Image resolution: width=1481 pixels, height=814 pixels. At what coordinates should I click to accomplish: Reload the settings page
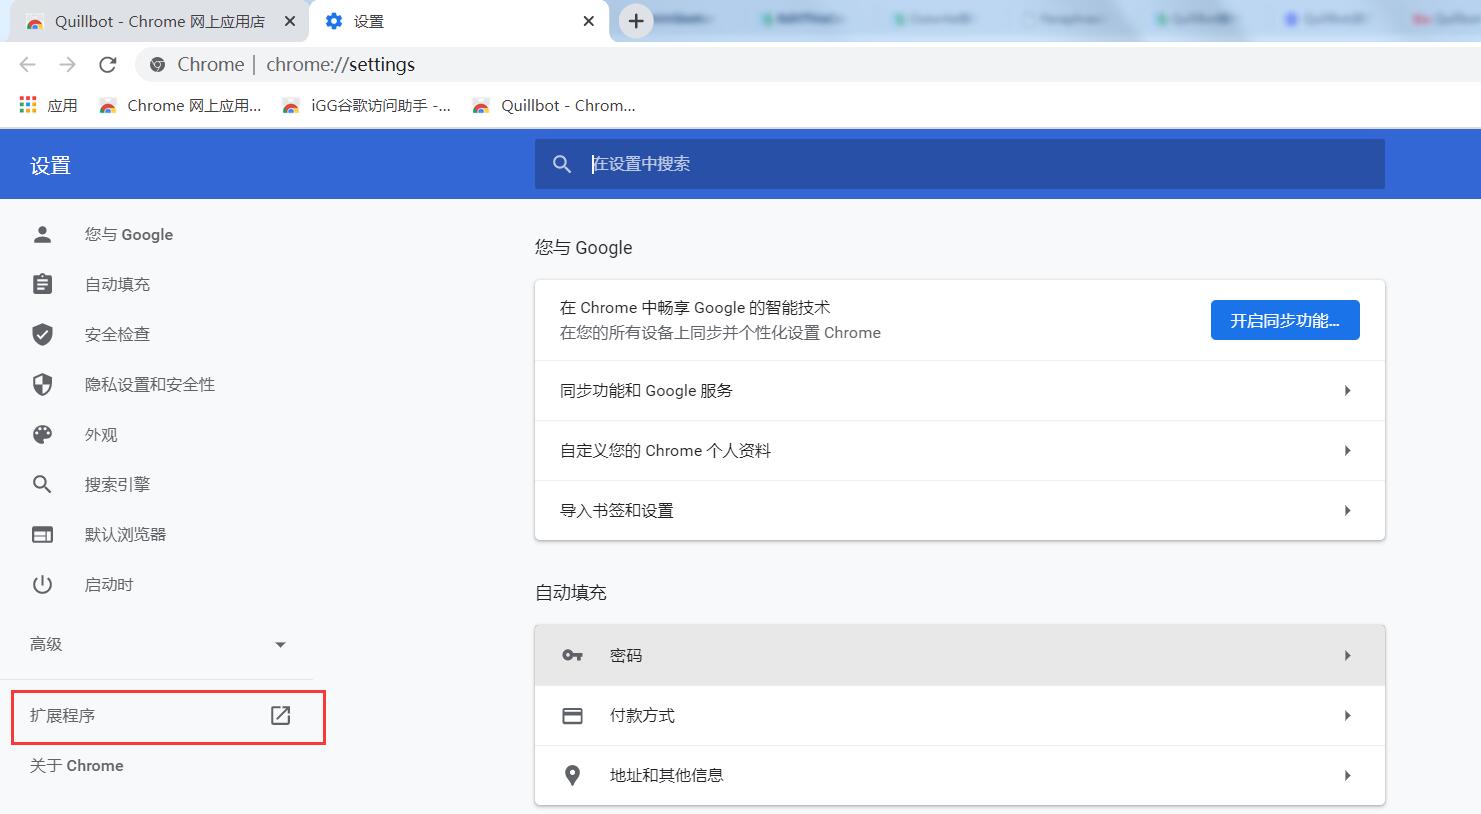pyautogui.click(x=108, y=65)
